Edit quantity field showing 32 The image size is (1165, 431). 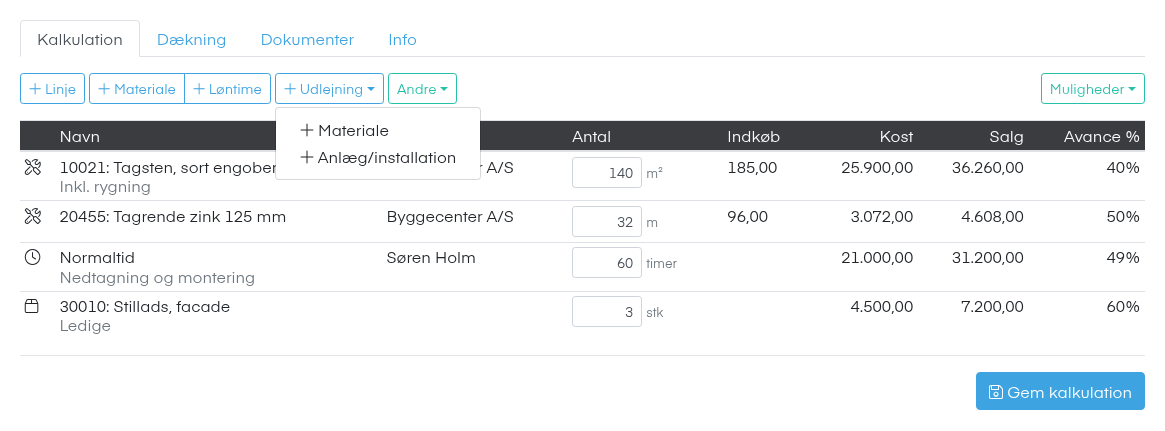pyautogui.click(x=606, y=221)
